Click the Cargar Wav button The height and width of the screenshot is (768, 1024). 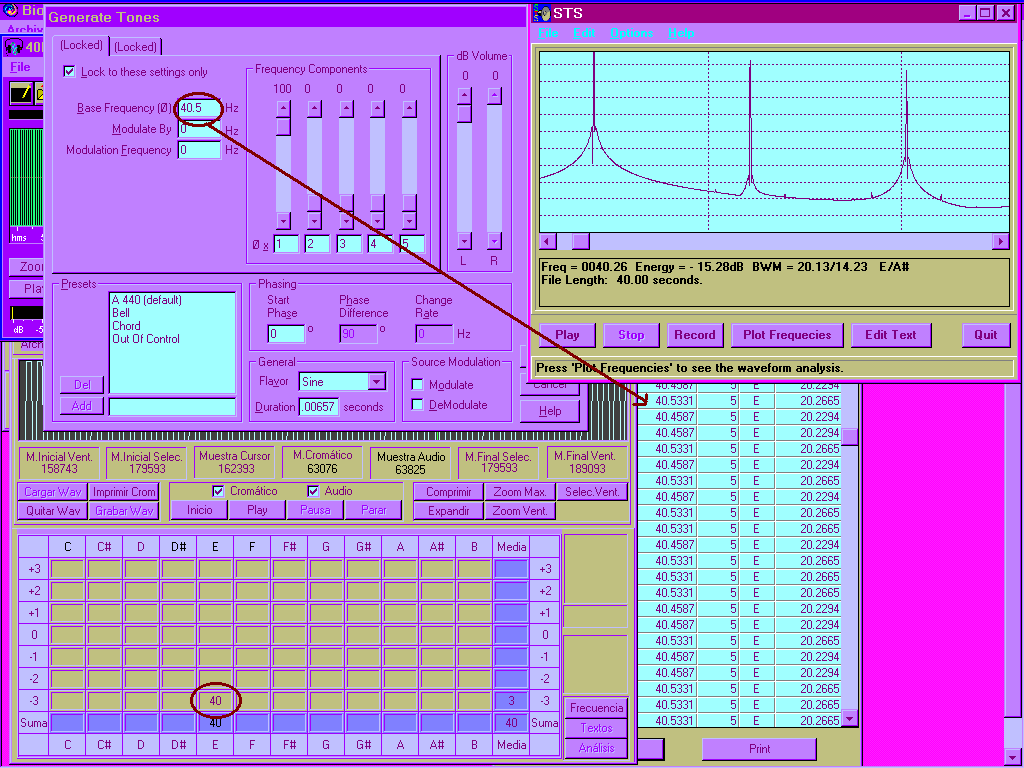pyautogui.click(x=52, y=492)
